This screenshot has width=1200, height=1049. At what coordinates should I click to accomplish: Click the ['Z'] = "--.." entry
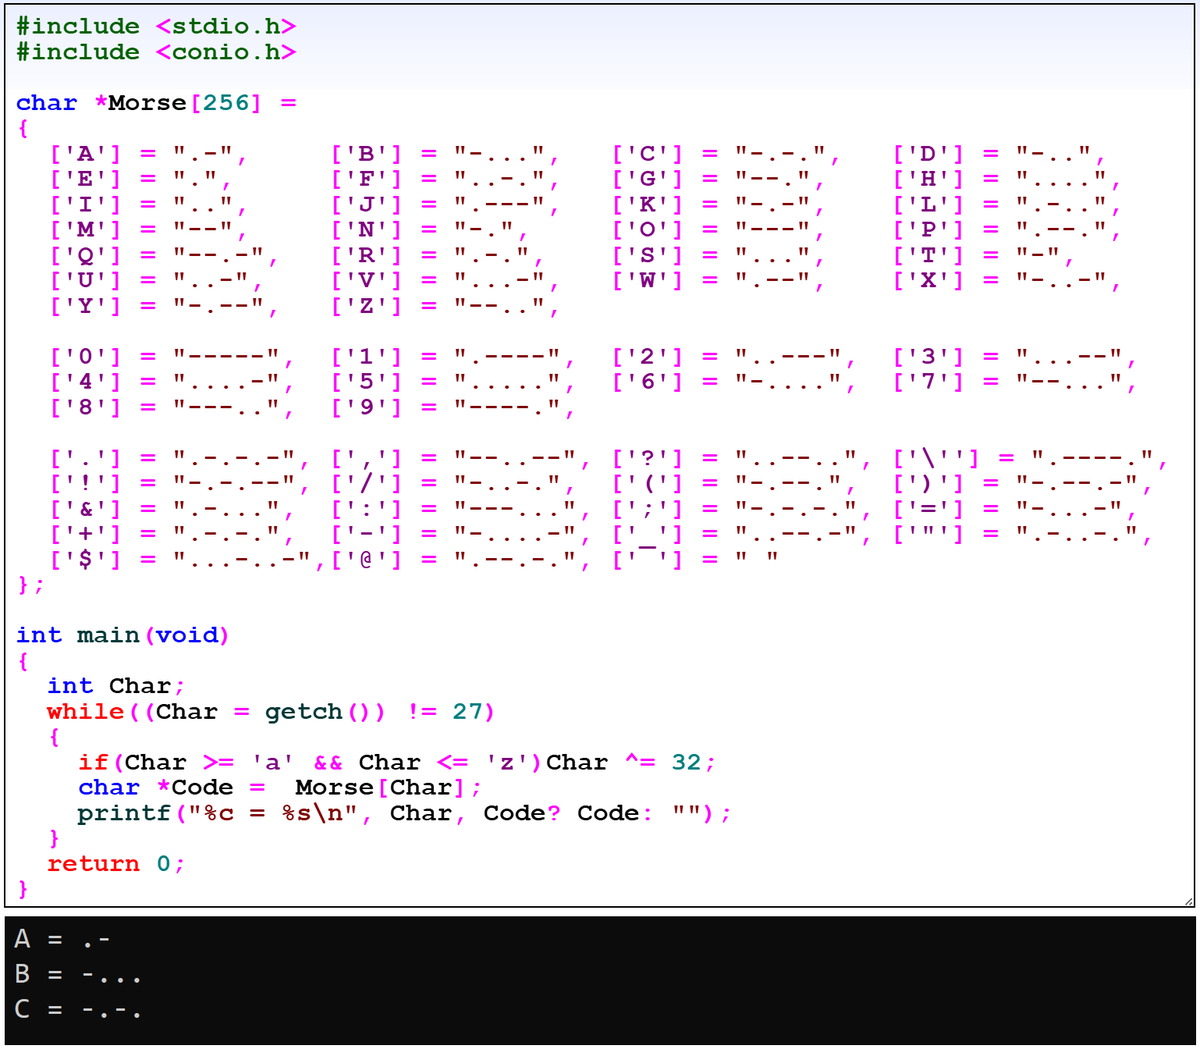pos(445,306)
